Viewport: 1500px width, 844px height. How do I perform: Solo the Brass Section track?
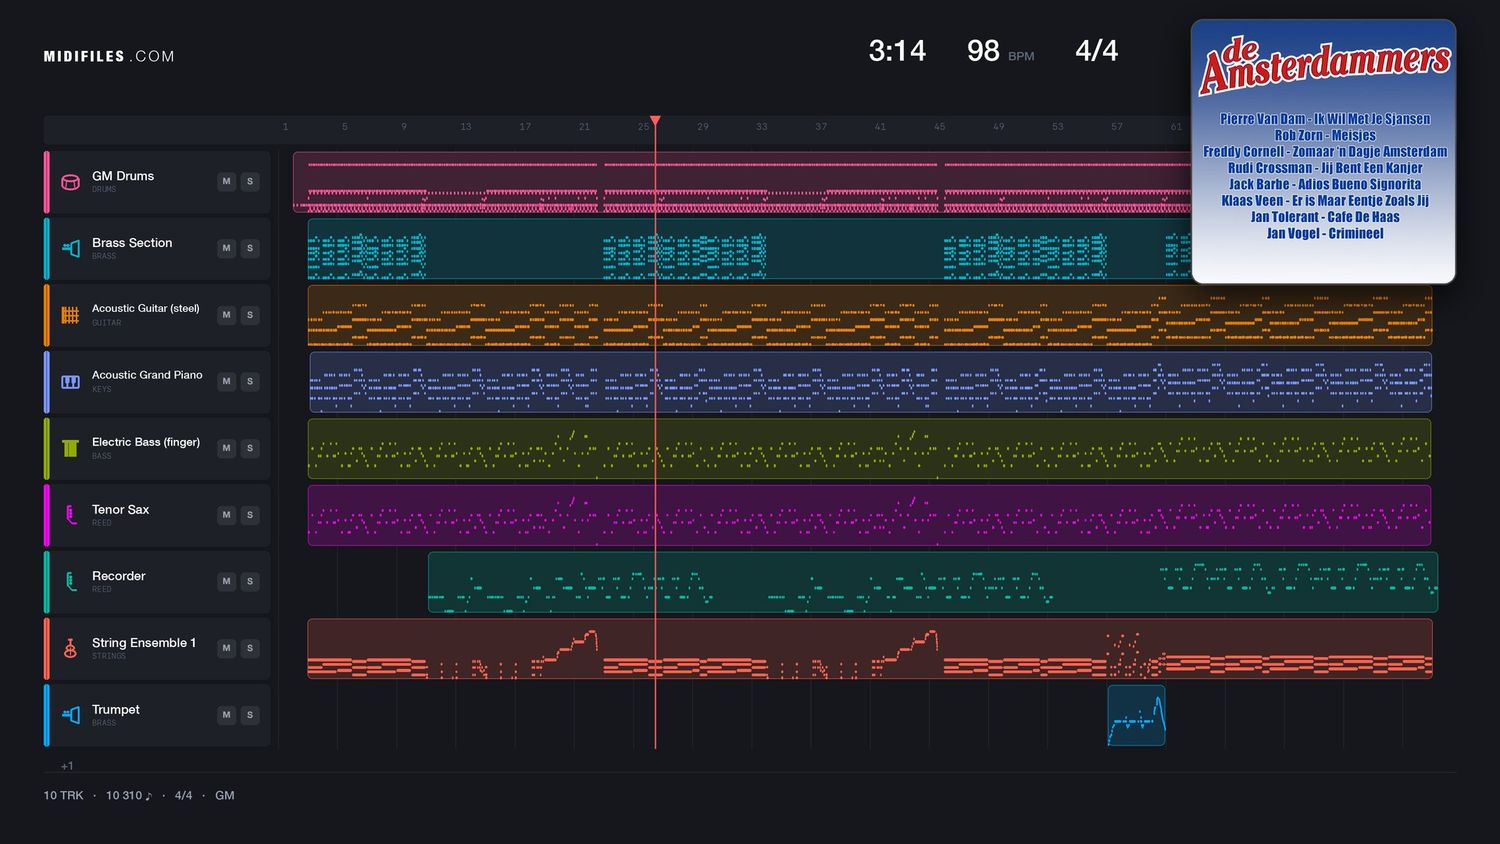(250, 248)
